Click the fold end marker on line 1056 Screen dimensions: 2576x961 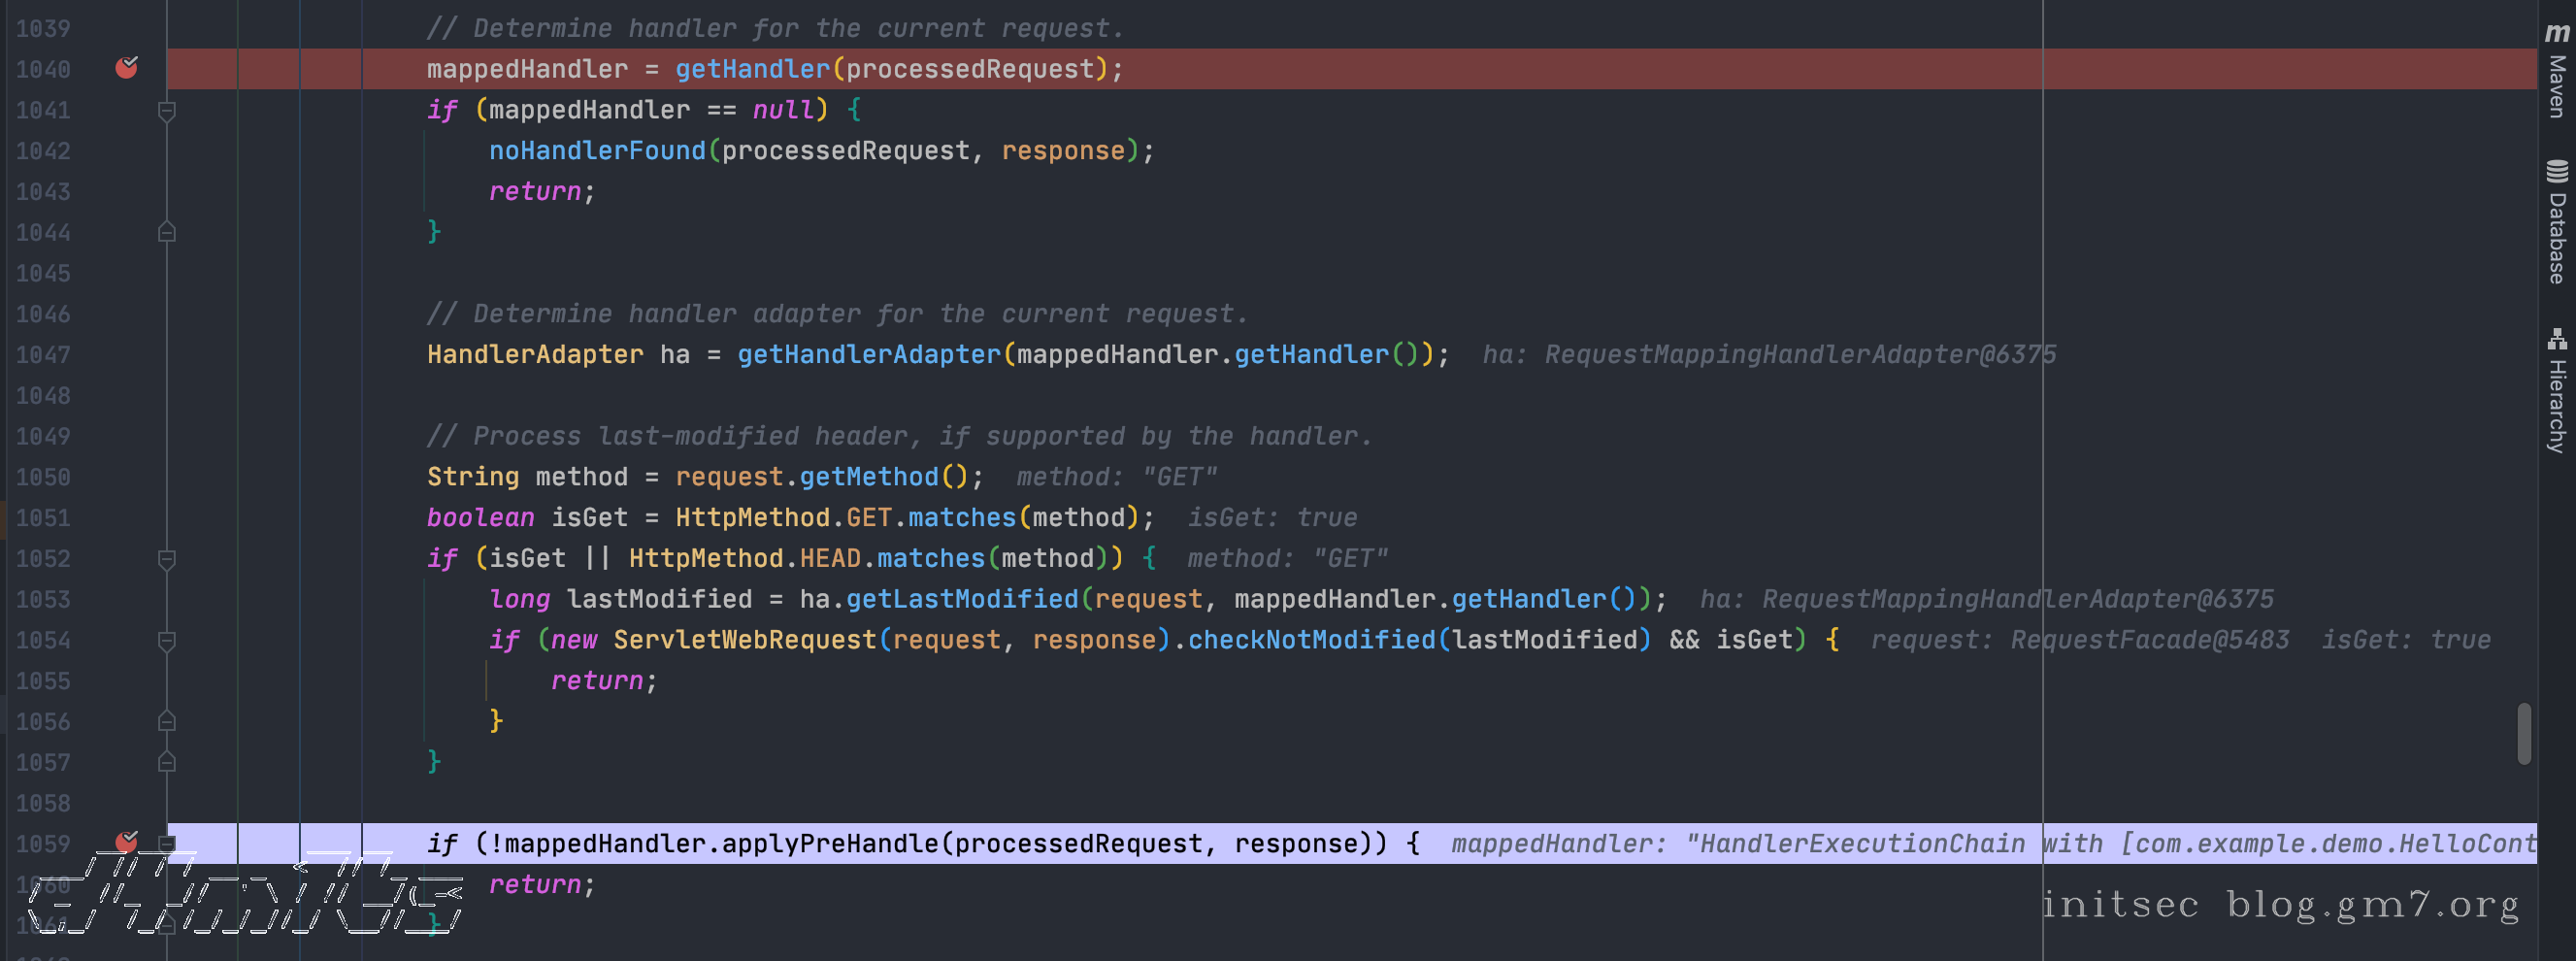click(167, 721)
